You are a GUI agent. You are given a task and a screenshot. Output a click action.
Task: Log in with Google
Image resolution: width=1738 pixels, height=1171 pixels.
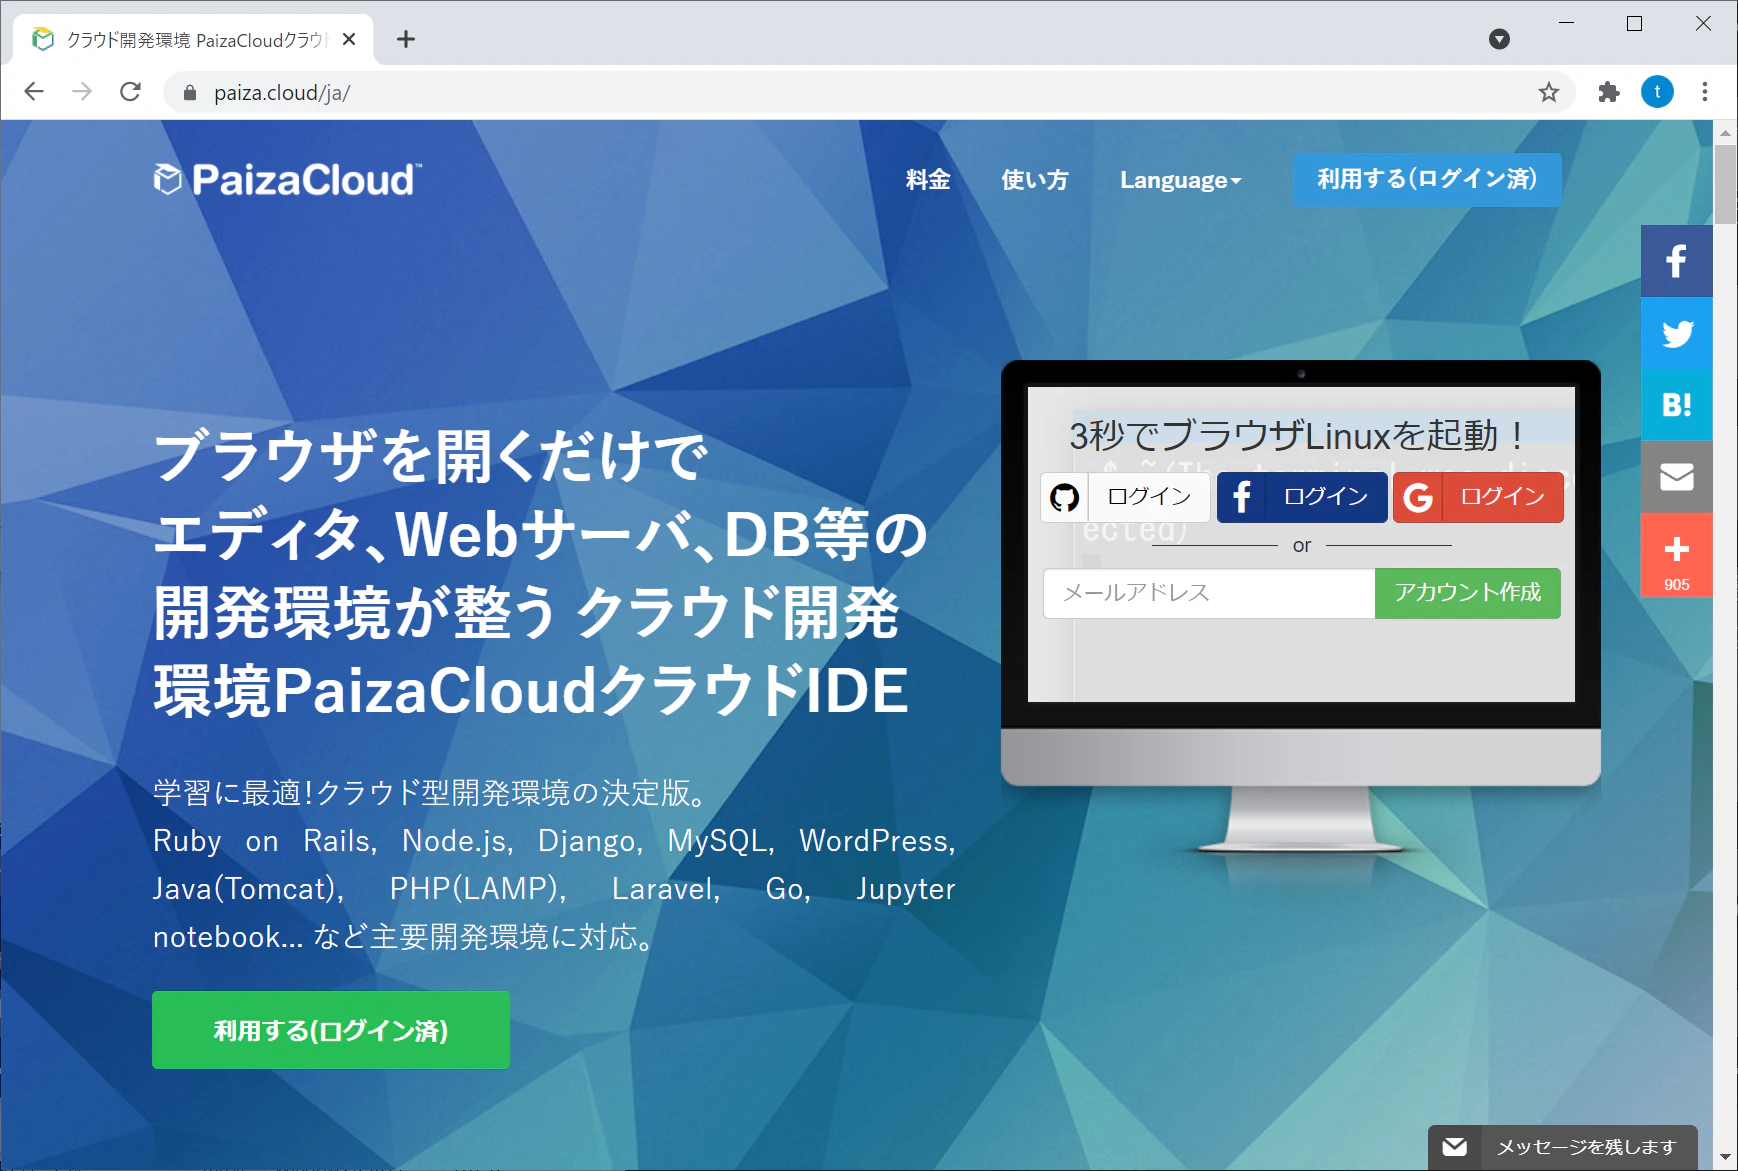click(x=1478, y=497)
